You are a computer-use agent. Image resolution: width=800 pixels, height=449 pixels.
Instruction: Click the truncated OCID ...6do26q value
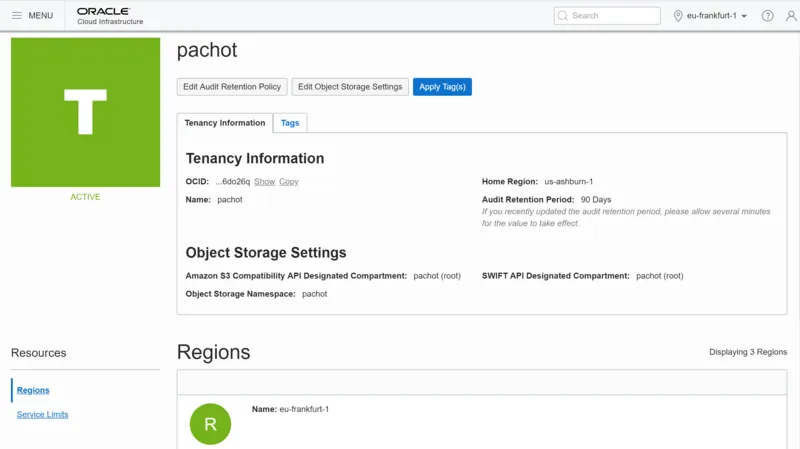(x=233, y=182)
